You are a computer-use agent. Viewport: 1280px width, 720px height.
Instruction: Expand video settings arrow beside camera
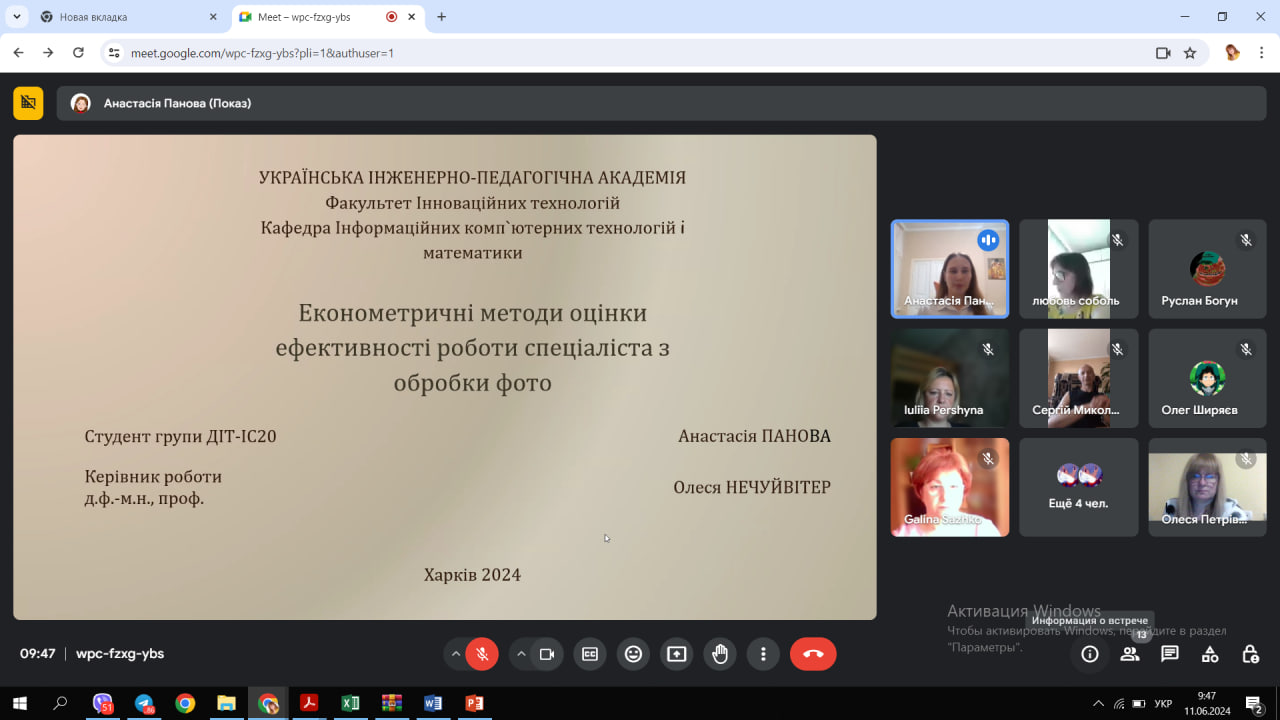point(521,654)
